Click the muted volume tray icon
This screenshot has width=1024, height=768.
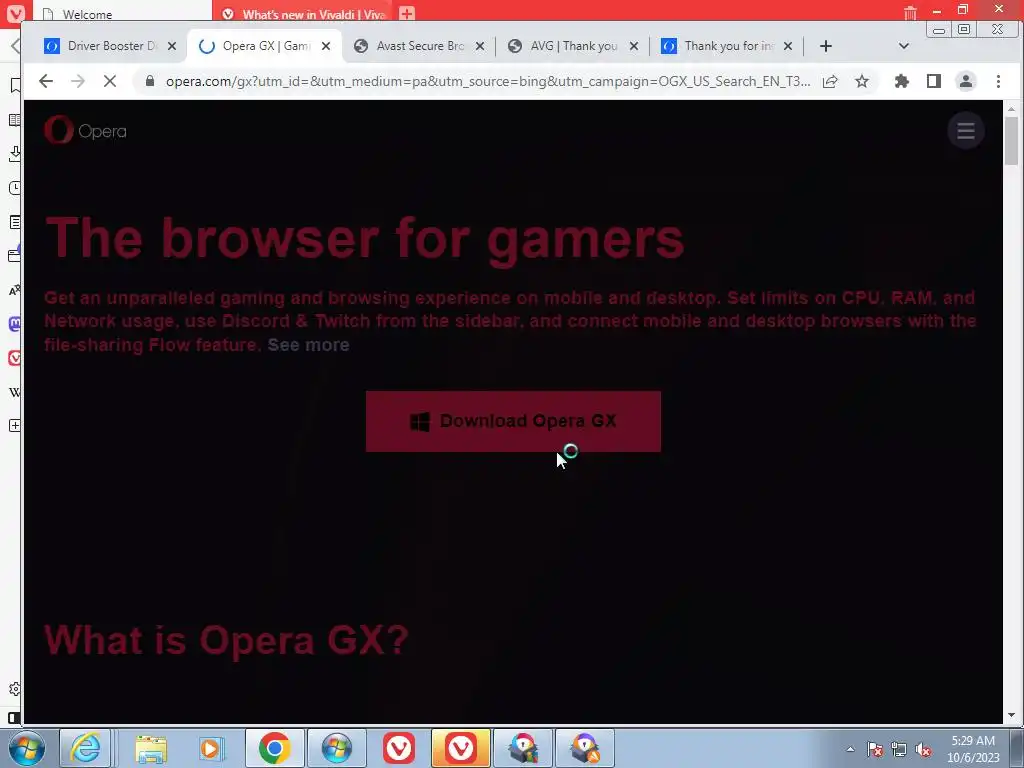(923, 750)
